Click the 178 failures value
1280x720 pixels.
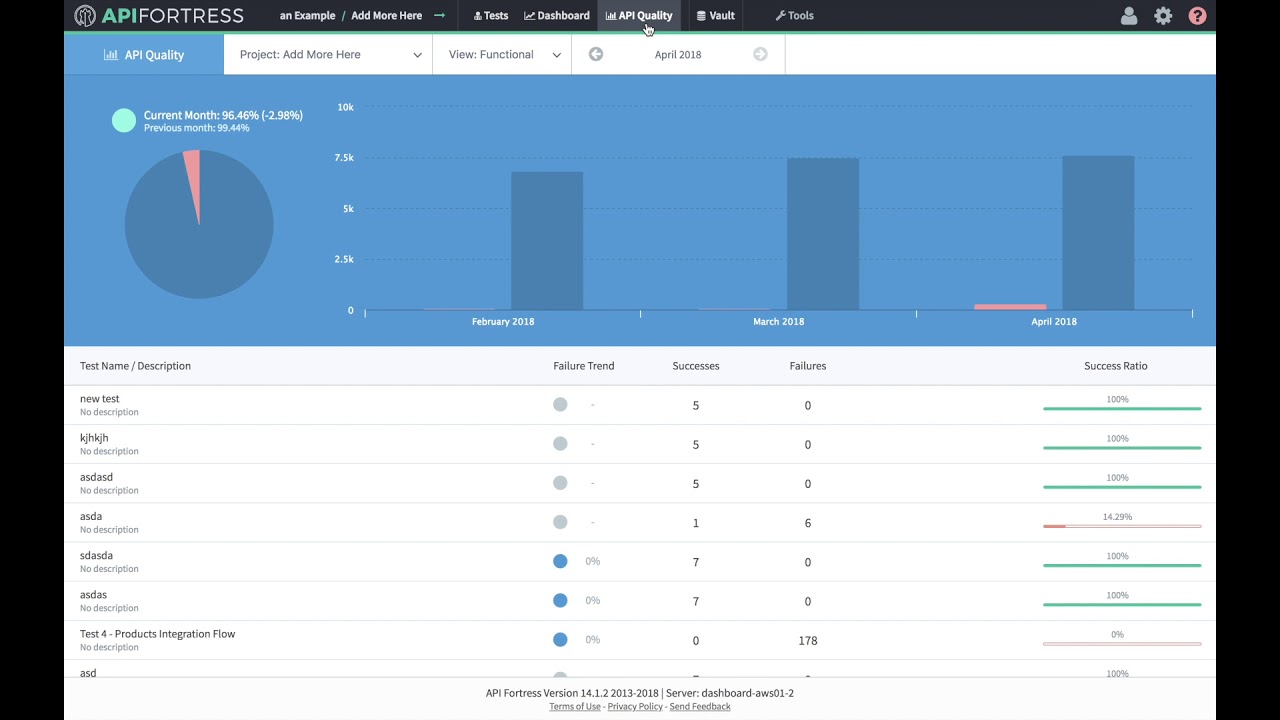[x=808, y=640]
